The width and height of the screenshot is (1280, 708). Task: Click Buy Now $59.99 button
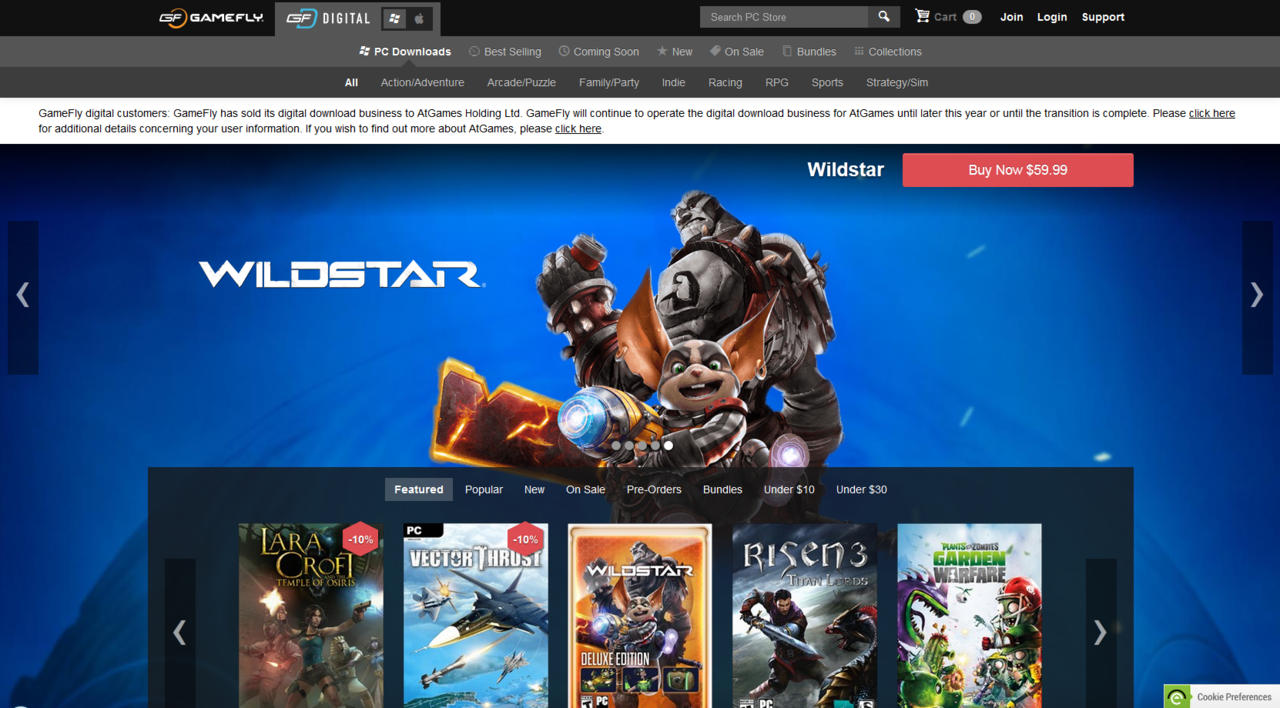[x=1018, y=170]
